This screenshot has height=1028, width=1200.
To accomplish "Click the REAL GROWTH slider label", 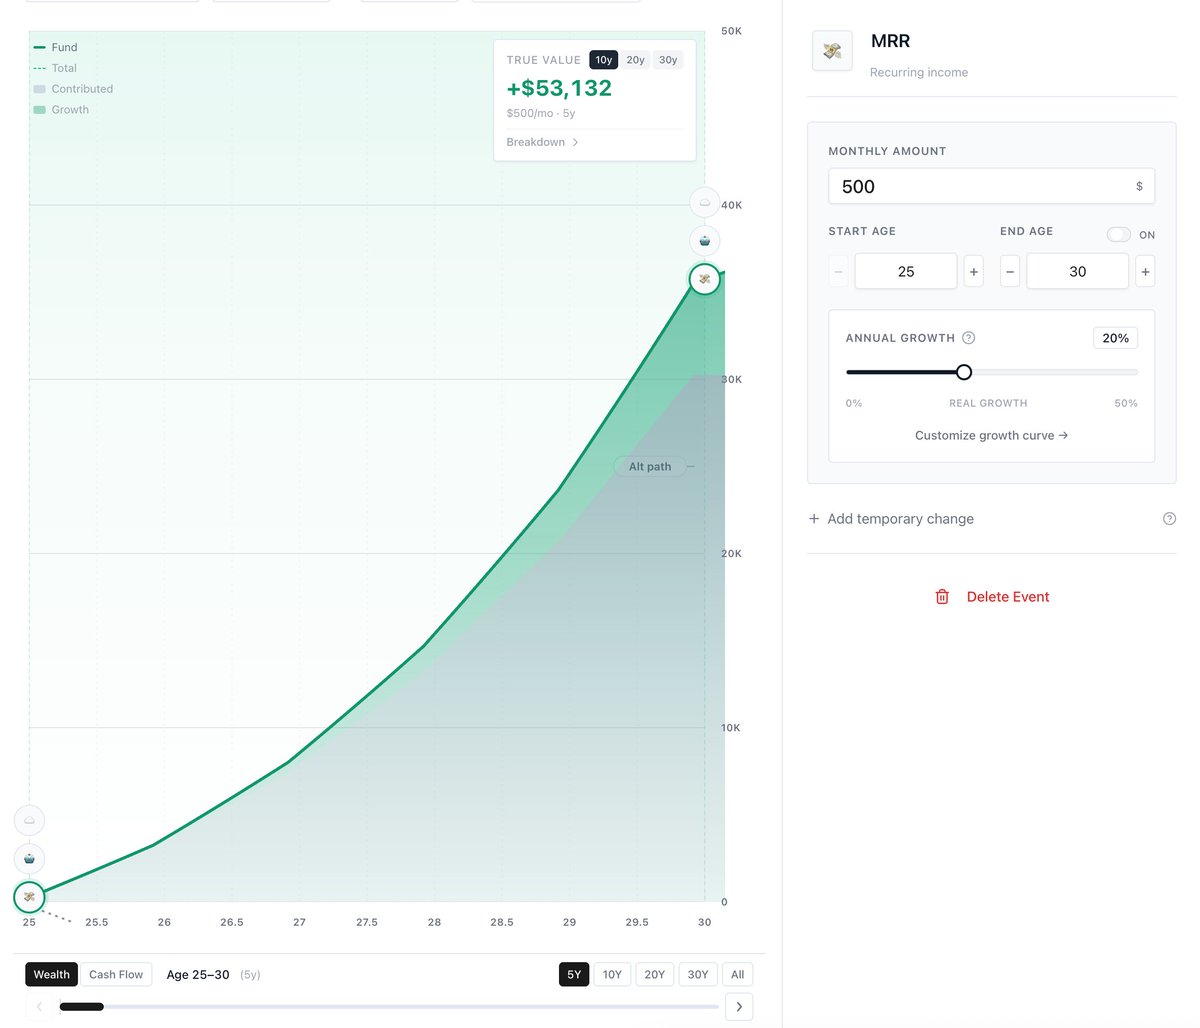I will (988, 404).
